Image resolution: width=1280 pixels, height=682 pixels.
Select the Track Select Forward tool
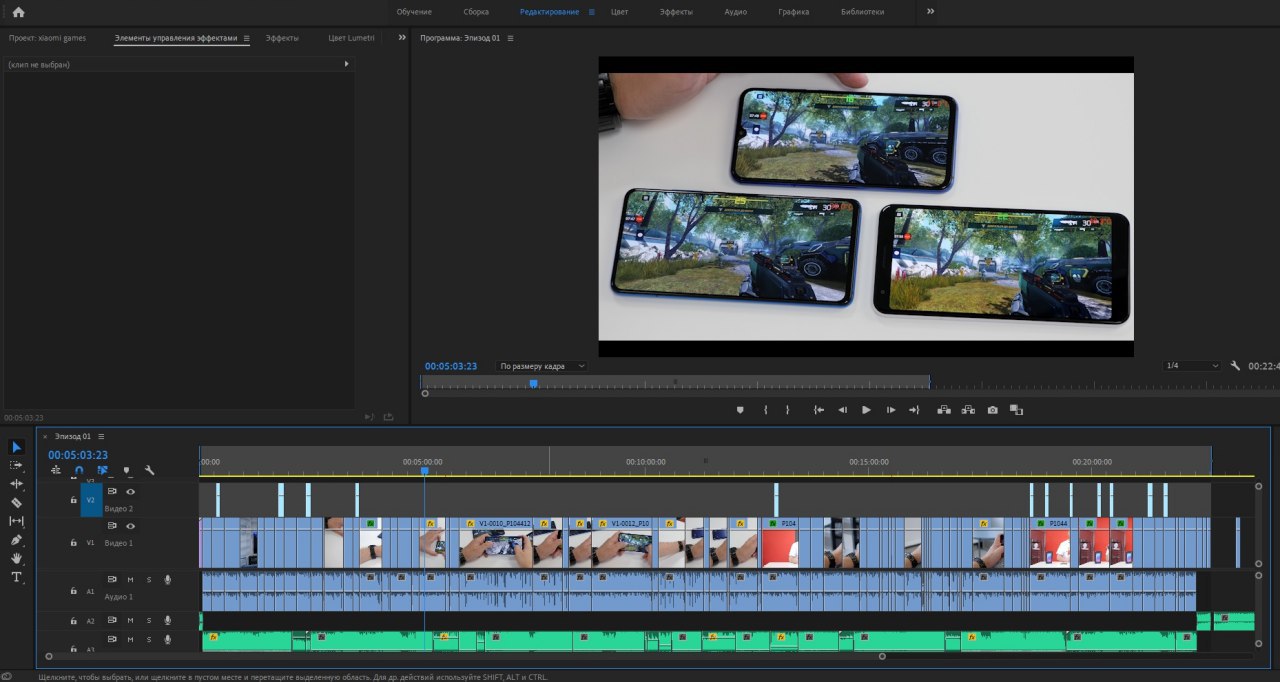pos(16,465)
